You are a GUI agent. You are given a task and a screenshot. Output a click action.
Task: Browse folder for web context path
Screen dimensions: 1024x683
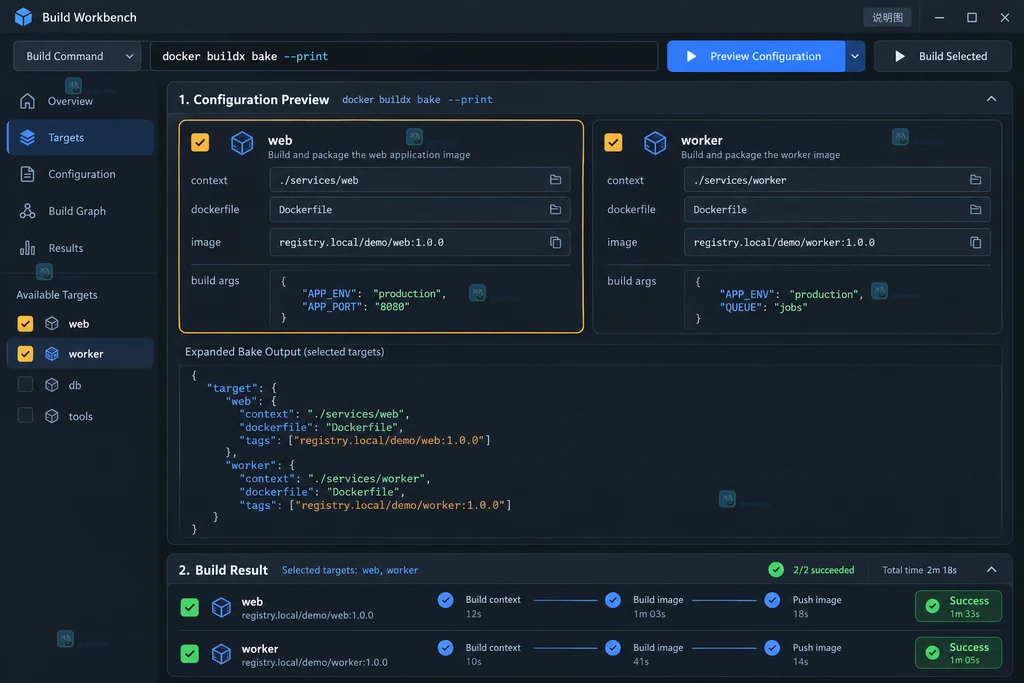click(555, 180)
